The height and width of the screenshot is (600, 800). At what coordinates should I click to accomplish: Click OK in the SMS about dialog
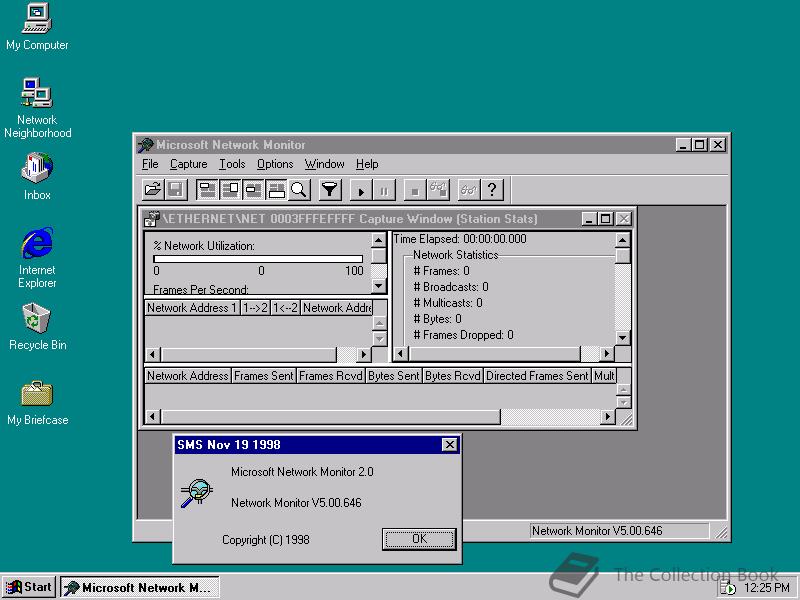coord(419,539)
